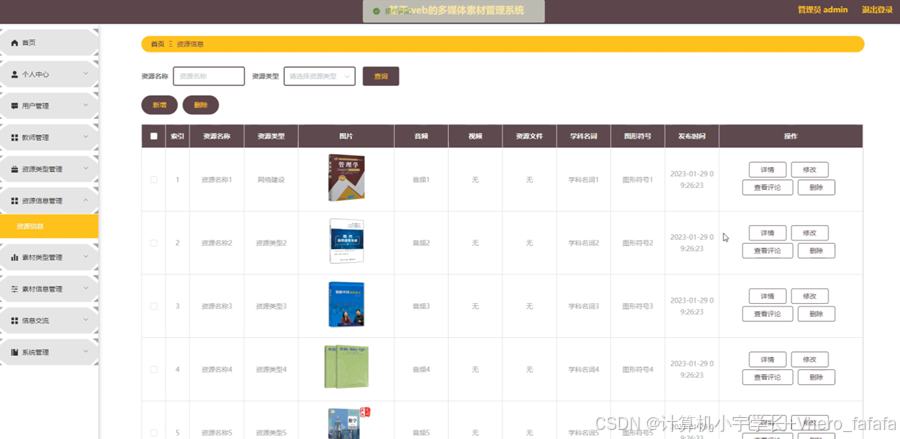Click the 发布时间 column header
The width and height of the screenshot is (900, 439).
tap(692, 137)
